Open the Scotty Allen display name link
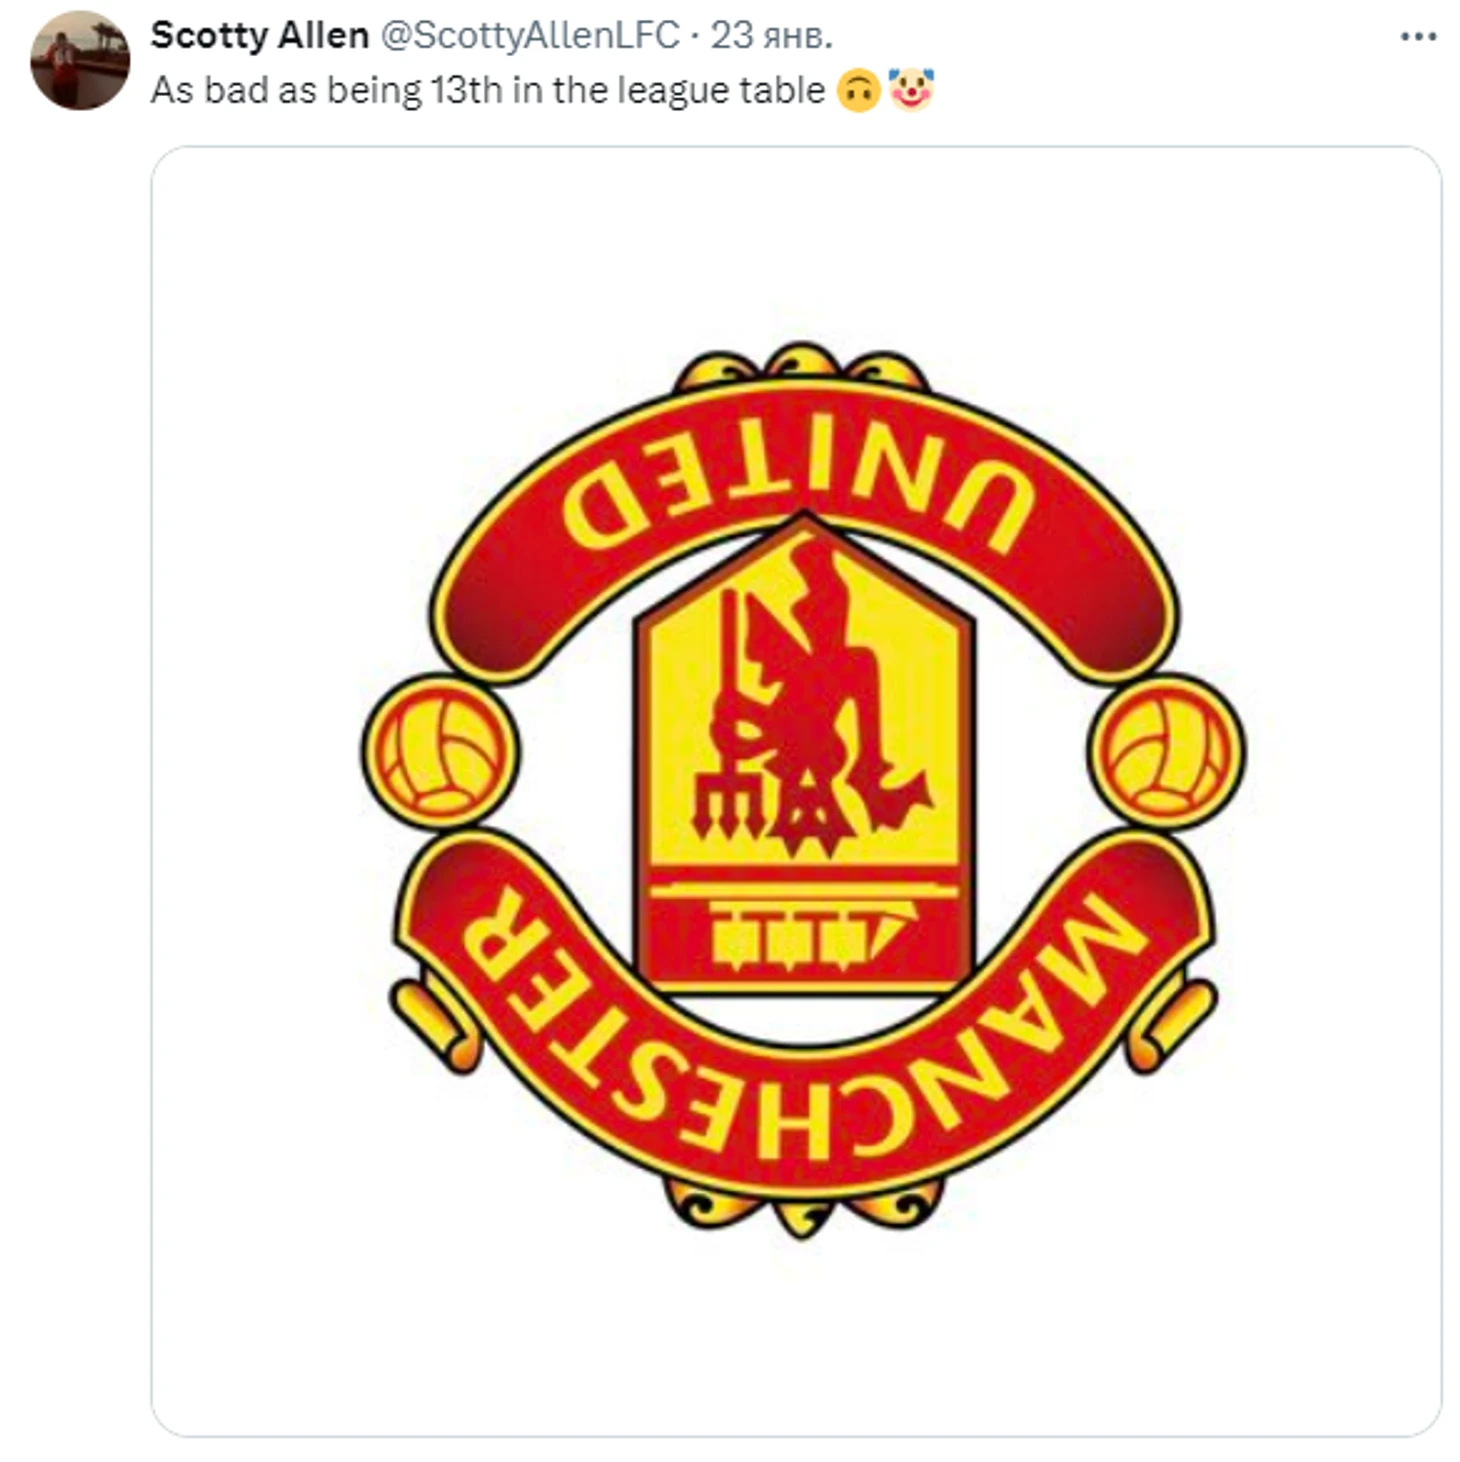 pyautogui.click(x=260, y=36)
